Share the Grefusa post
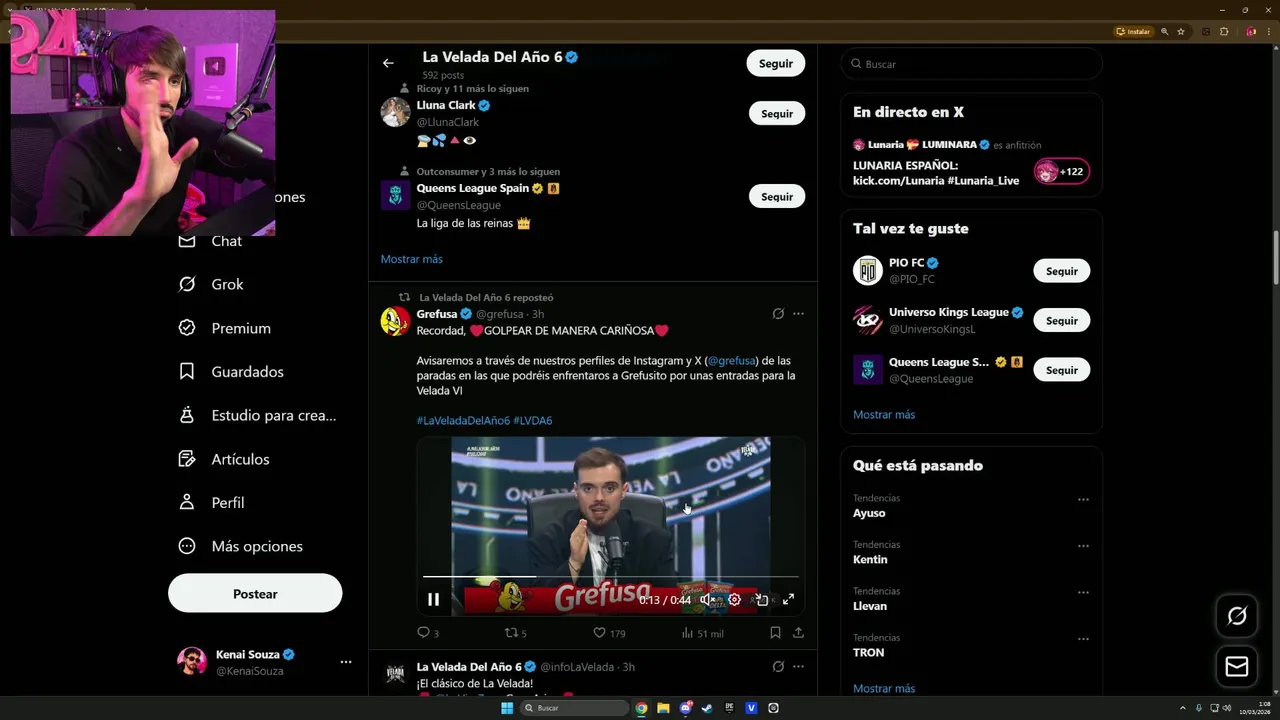 coord(798,633)
